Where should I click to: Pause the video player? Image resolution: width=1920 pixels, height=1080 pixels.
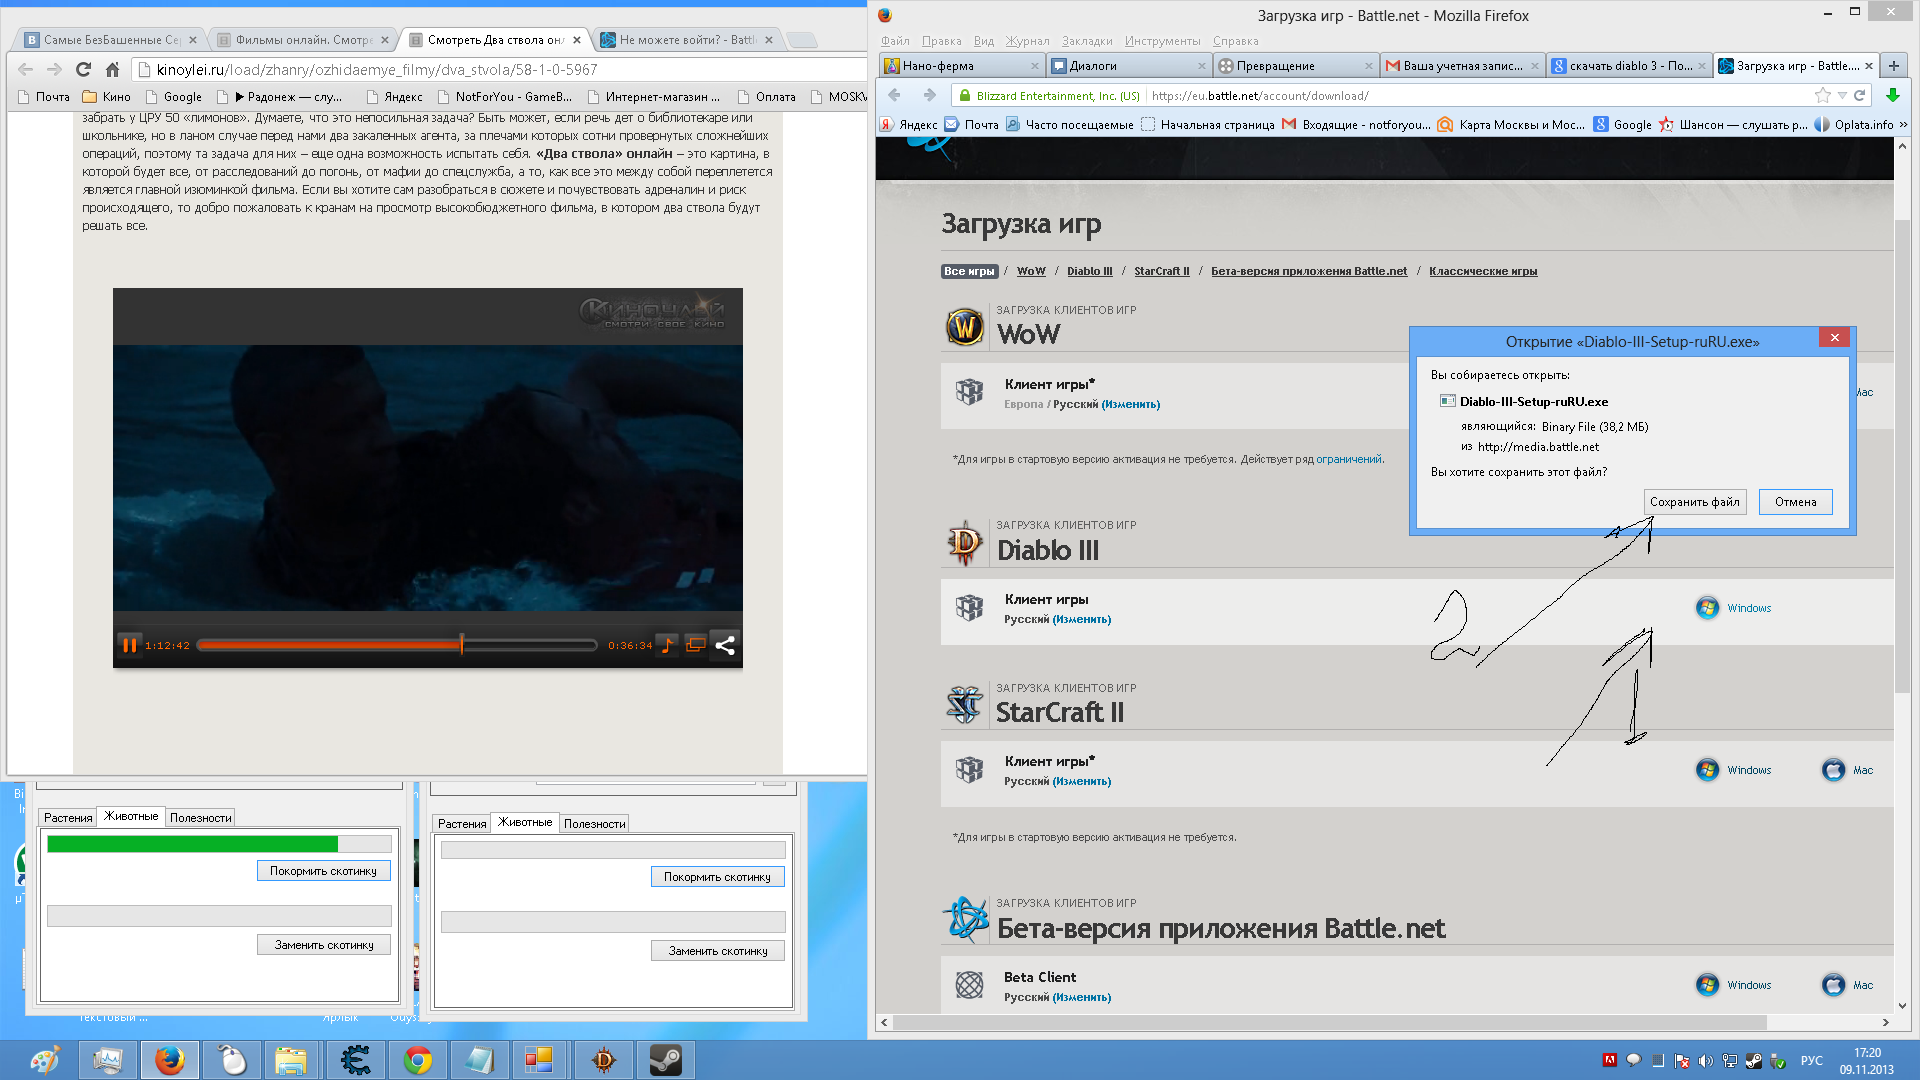coord(129,645)
